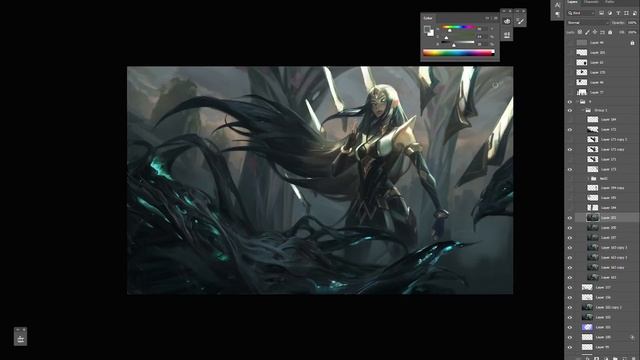Select Layer 194 copy
The width and height of the screenshot is (640, 360).
[607, 188]
